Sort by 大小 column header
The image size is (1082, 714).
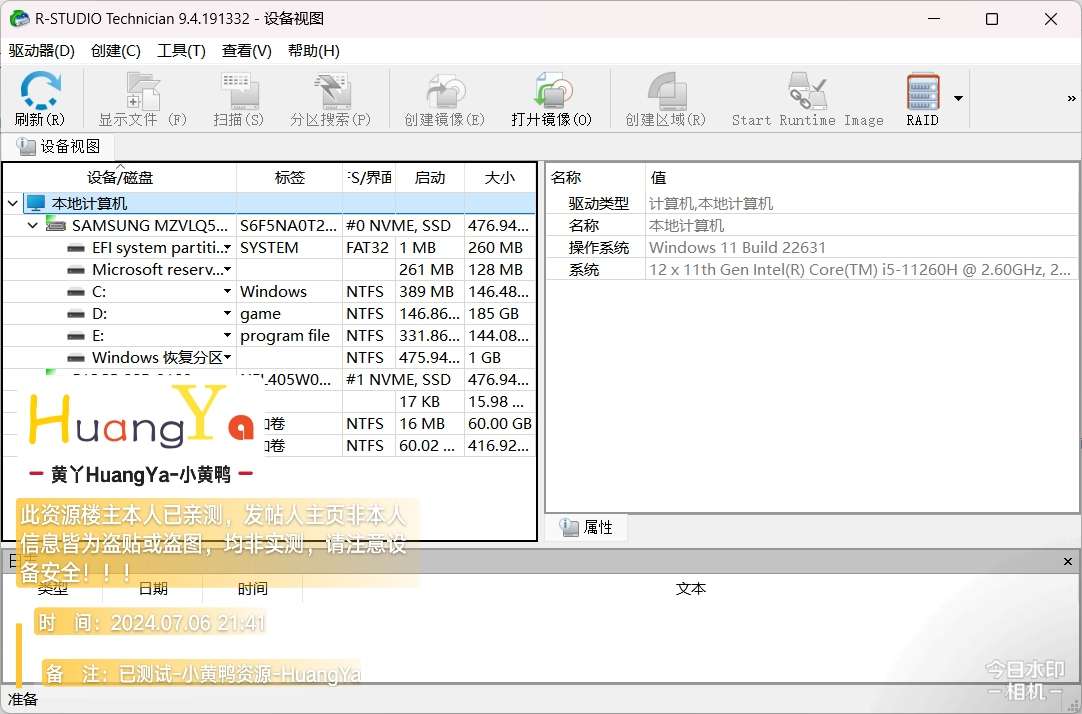click(500, 178)
